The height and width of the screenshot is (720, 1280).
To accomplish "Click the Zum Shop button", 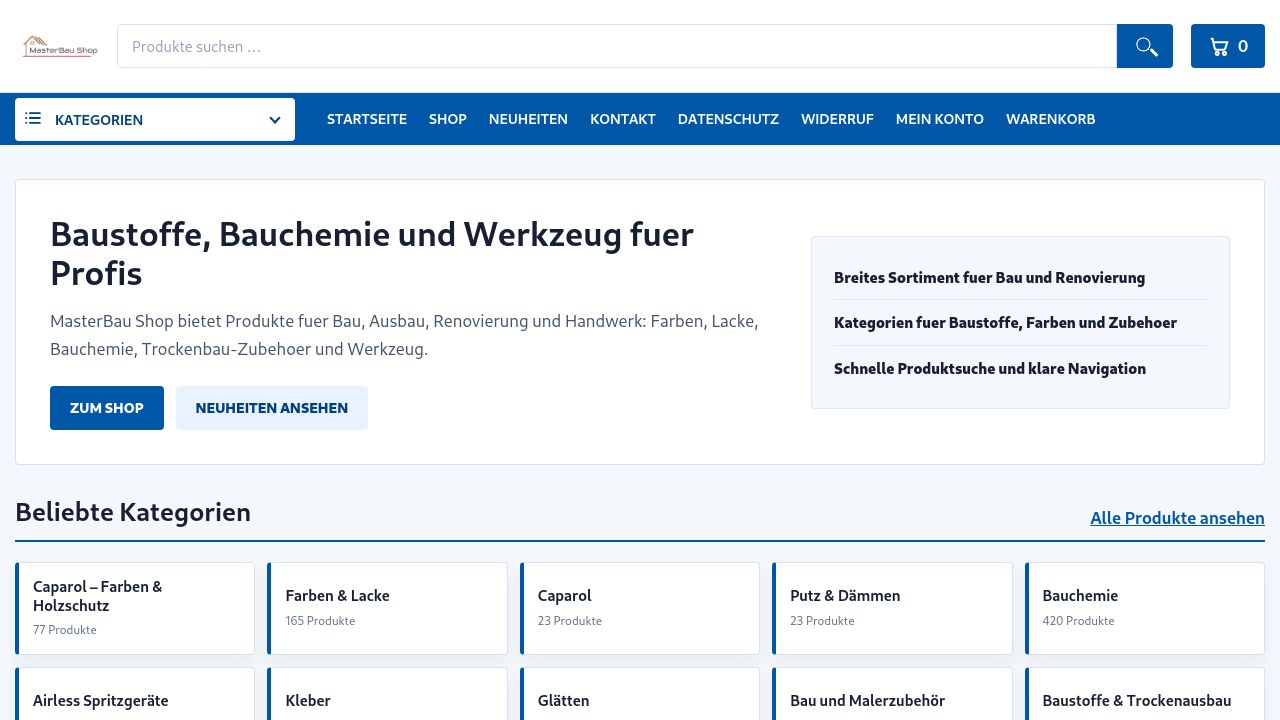I will pos(107,408).
